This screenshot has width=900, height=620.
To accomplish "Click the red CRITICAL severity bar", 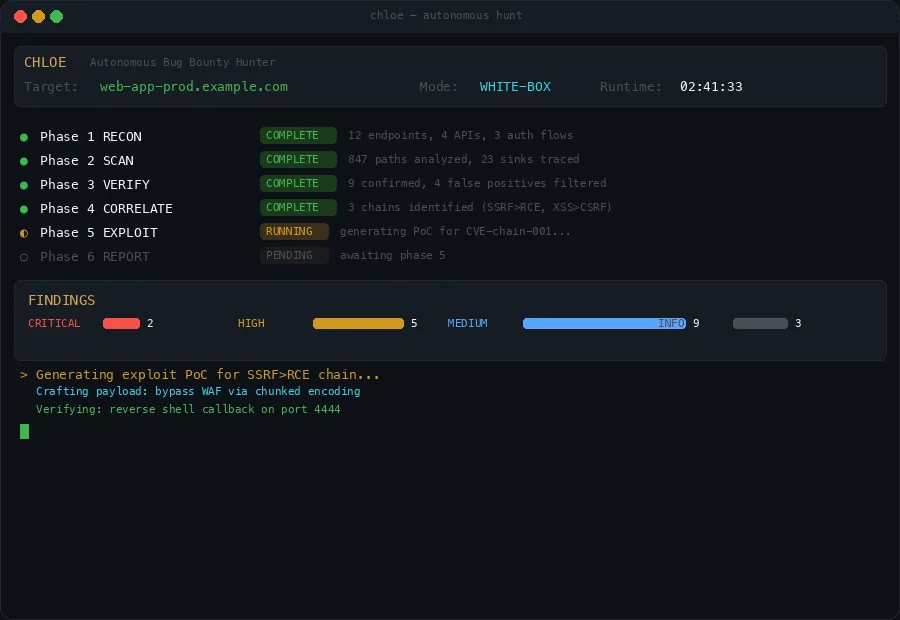I will (x=122, y=323).
